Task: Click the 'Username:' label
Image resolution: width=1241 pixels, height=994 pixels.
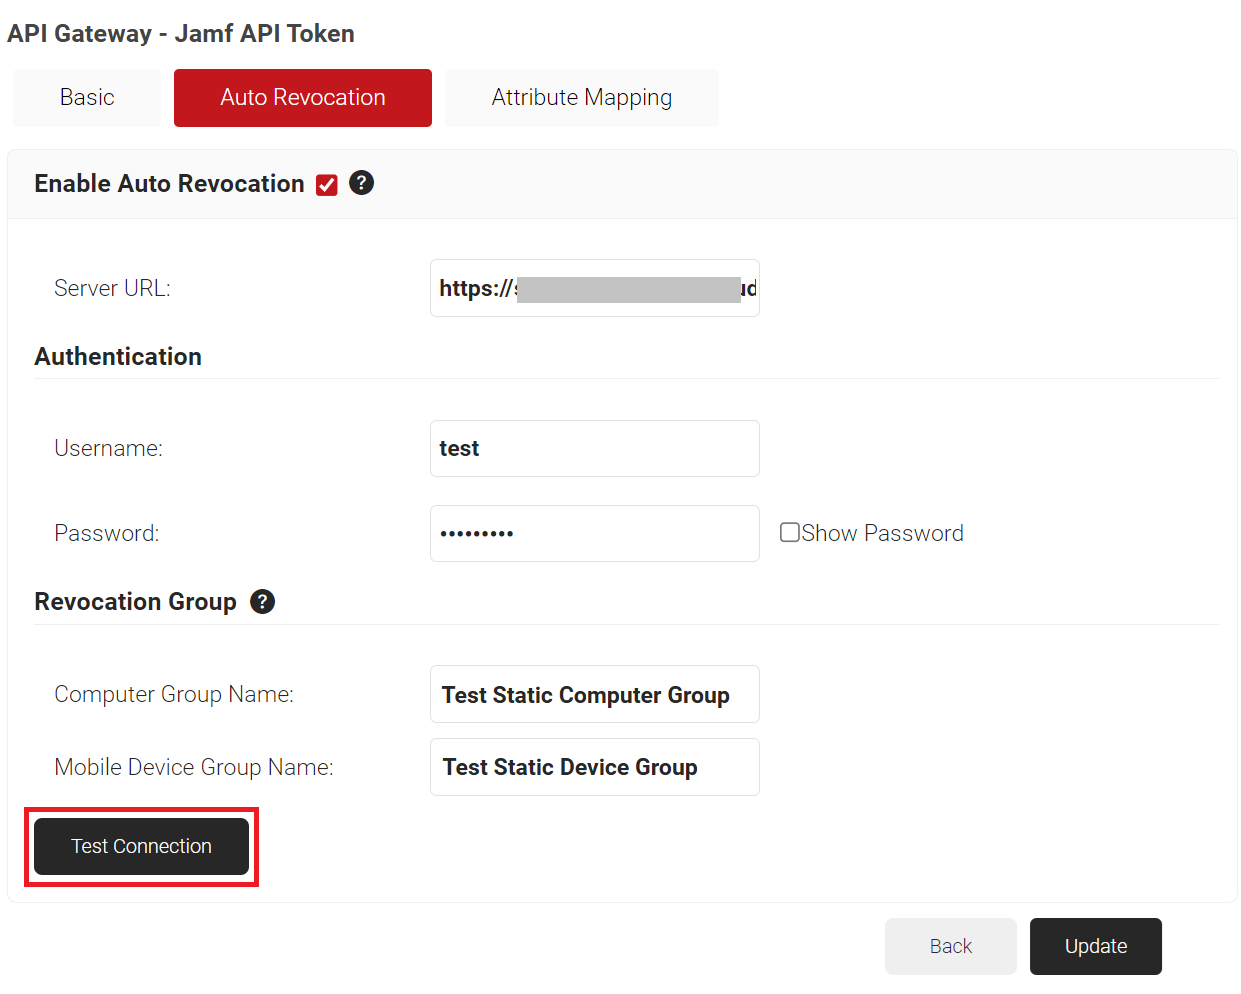Action: [x=108, y=448]
